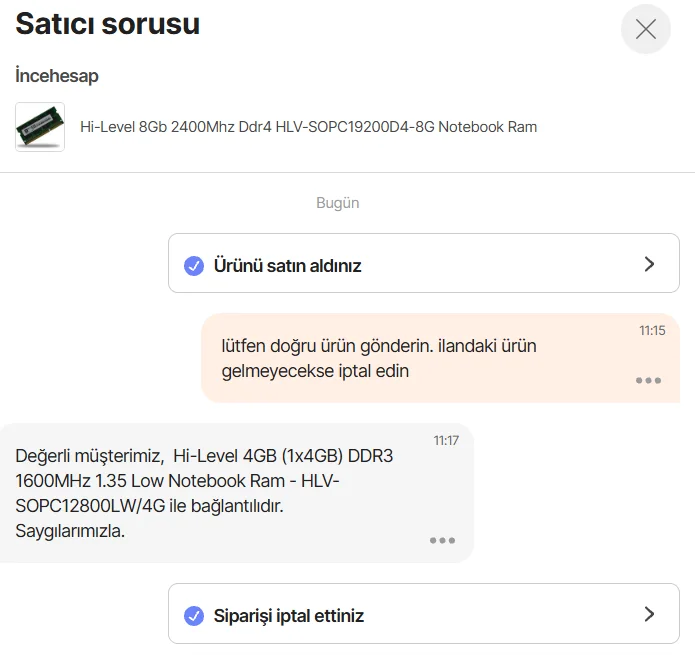Open the 'Ürünü satın aldınız' card

click(x=424, y=263)
